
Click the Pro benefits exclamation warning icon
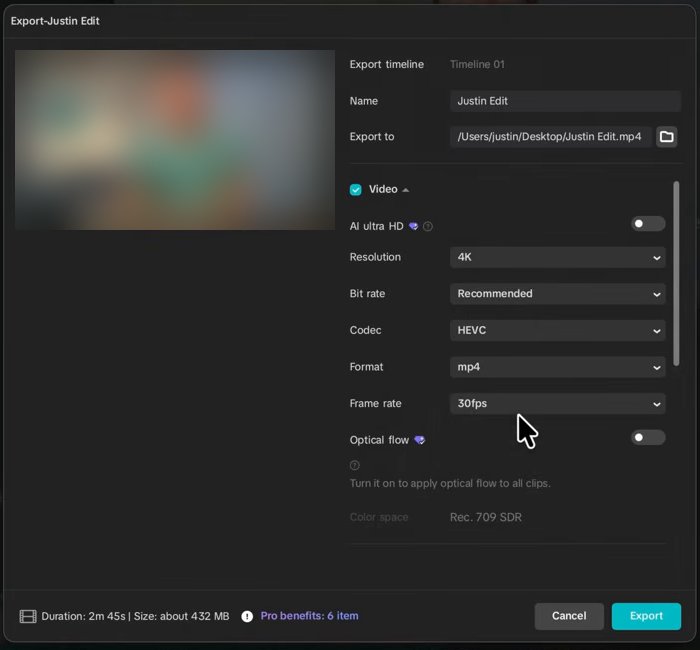coord(247,616)
